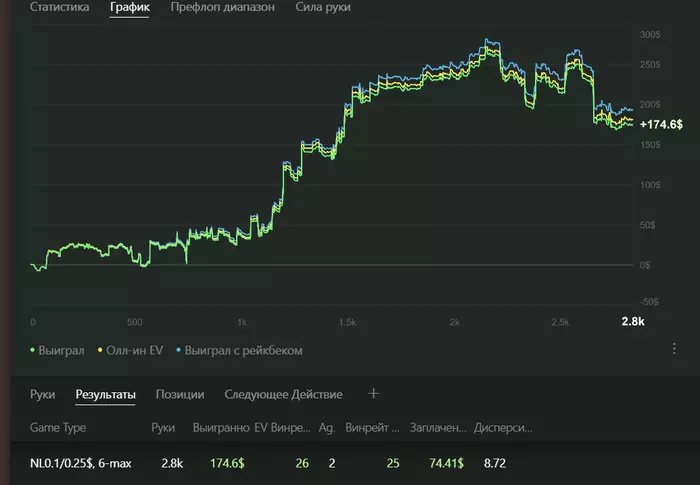Viewport: 700px width, 485px height.
Task: Click the 8.72 dispersion value
Action: tap(495, 463)
